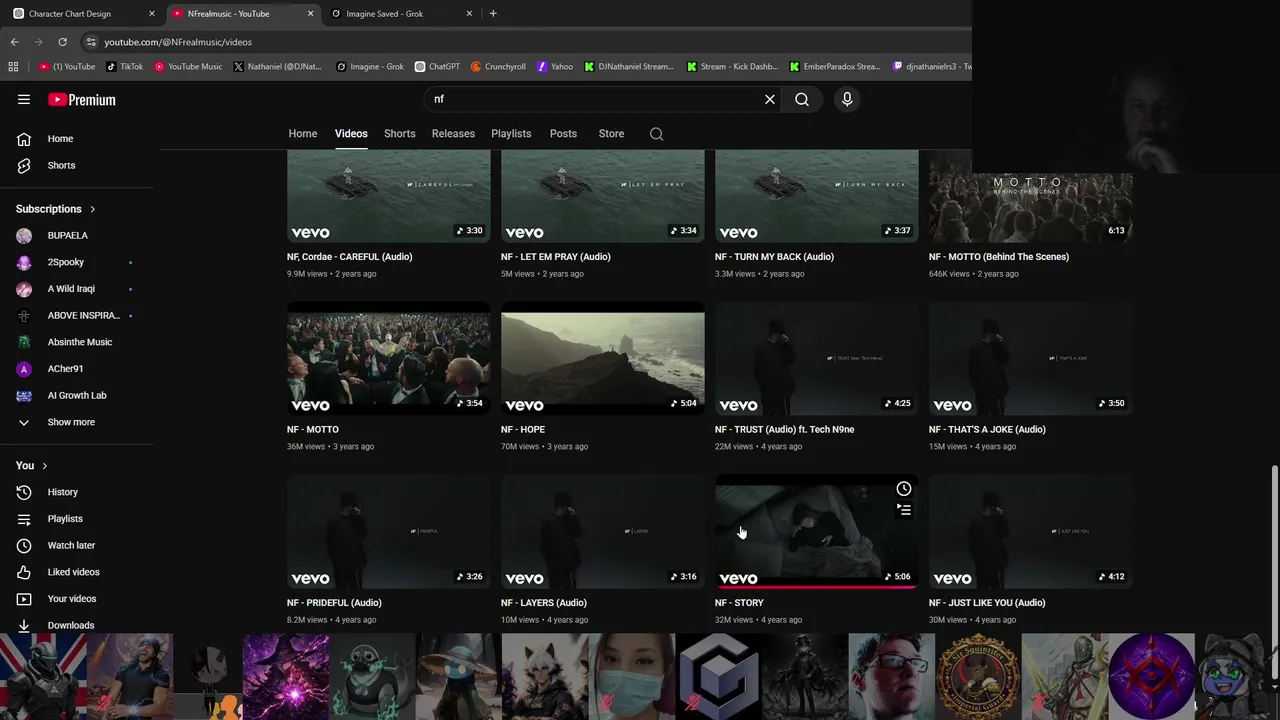Click the browser address bar URL

pyautogui.click(x=178, y=42)
